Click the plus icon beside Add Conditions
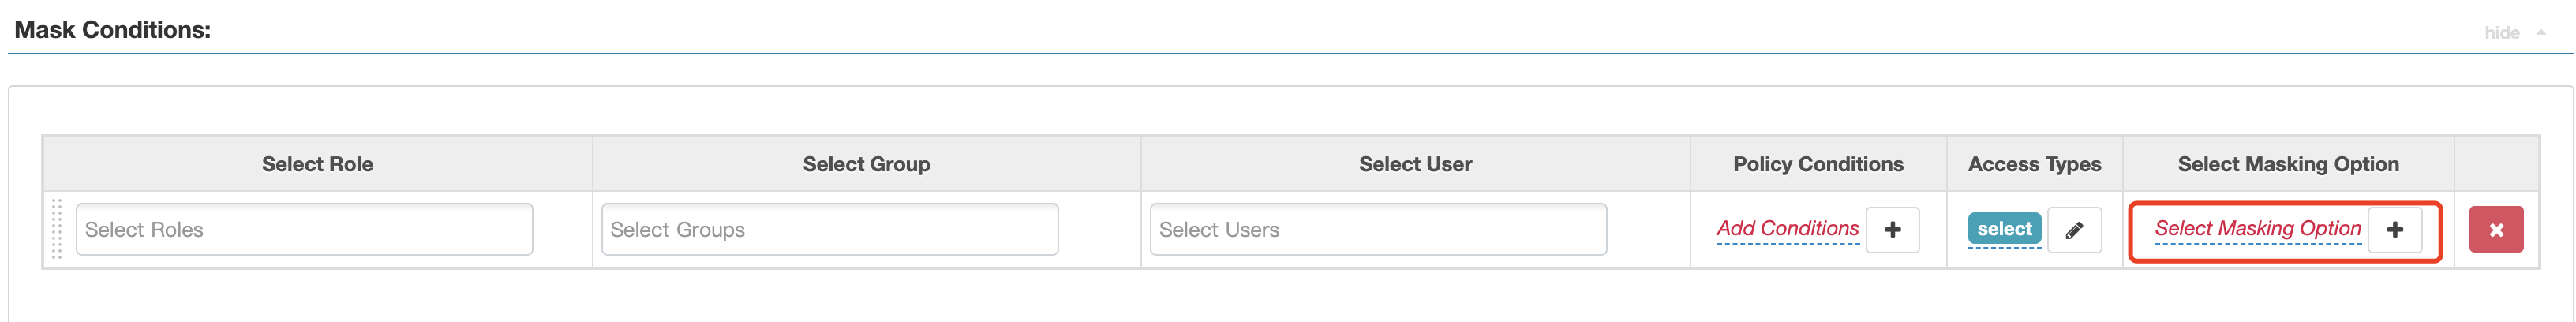The height and width of the screenshot is (322, 2576). 1892,230
